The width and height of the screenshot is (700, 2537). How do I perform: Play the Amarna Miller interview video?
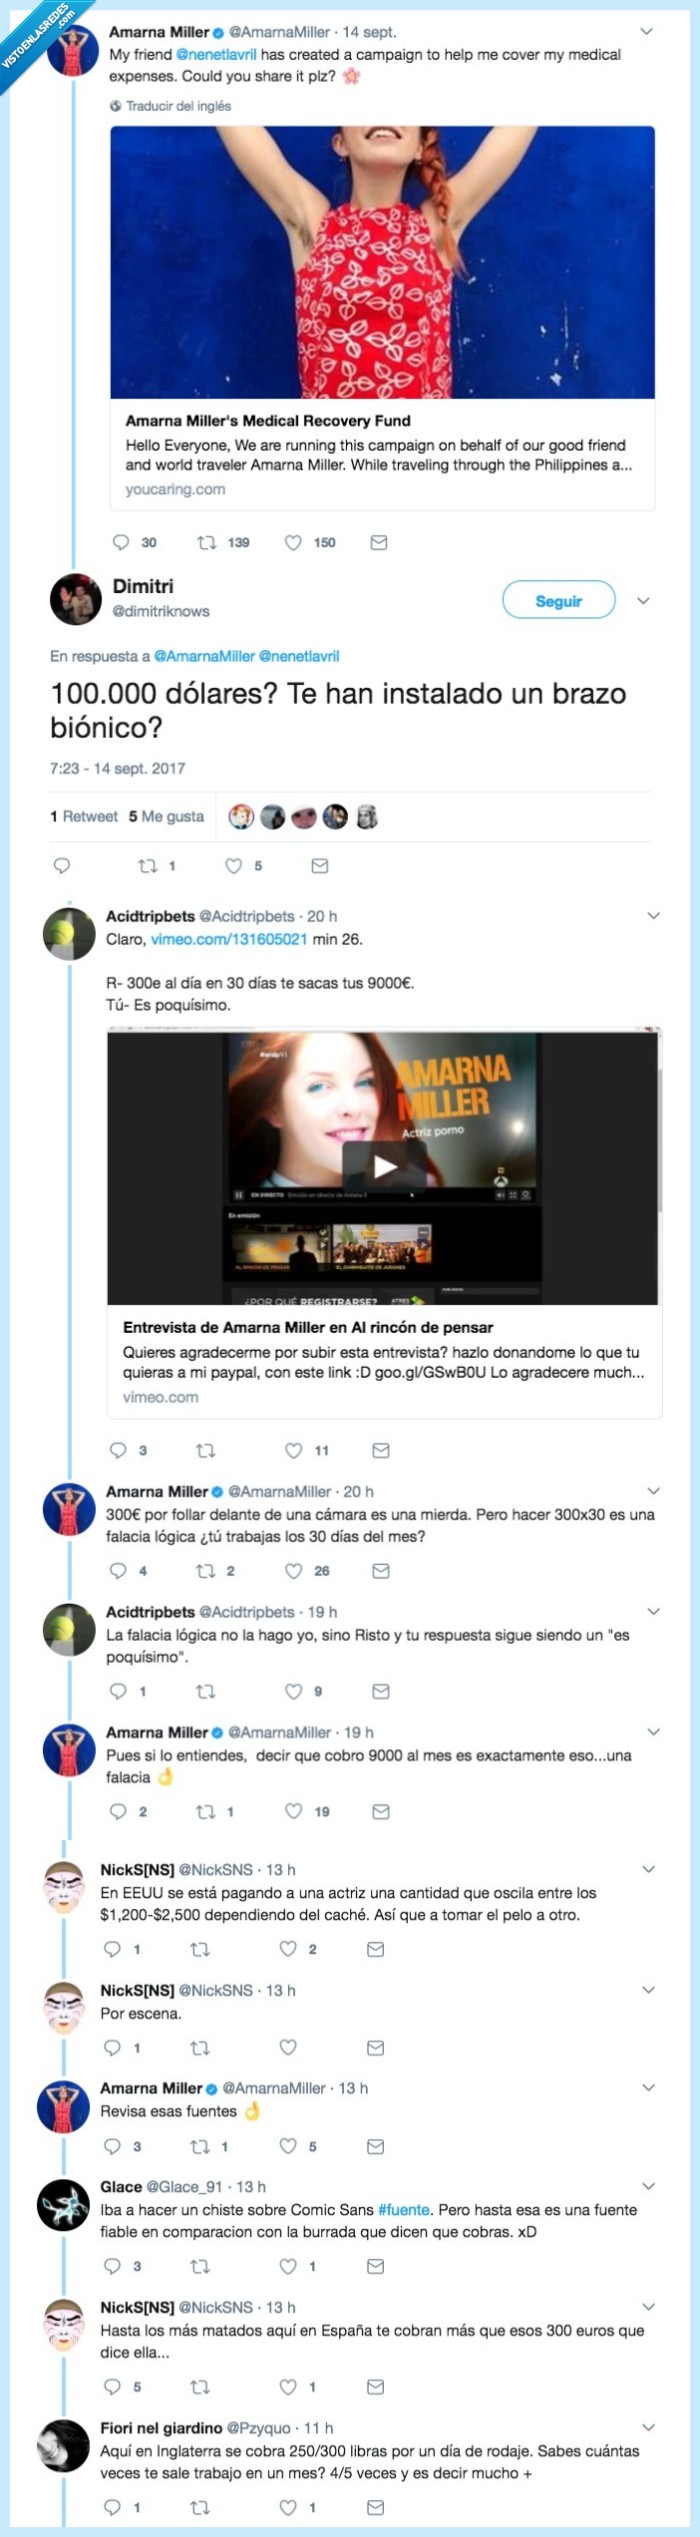coord(384,1166)
